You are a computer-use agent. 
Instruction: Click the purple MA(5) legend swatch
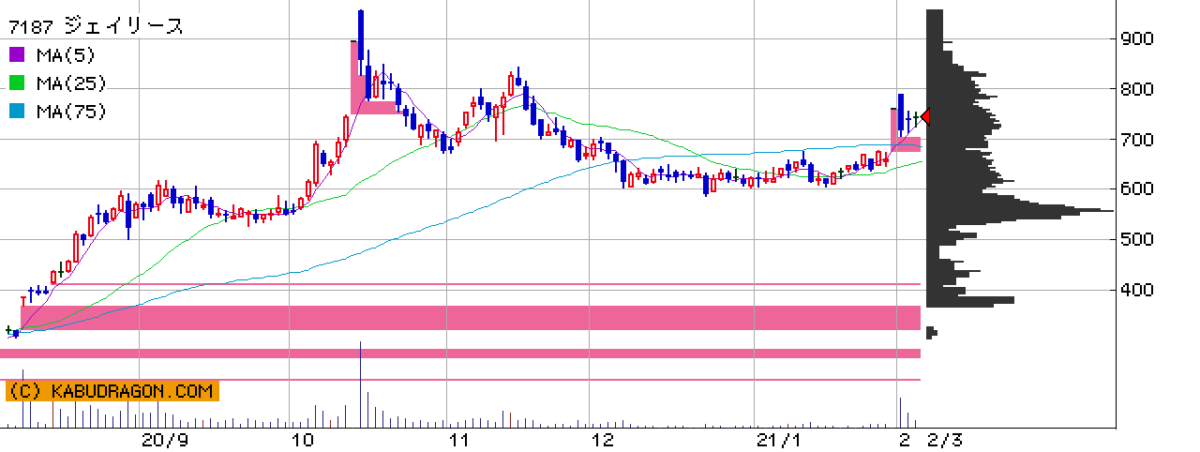point(15,55)
